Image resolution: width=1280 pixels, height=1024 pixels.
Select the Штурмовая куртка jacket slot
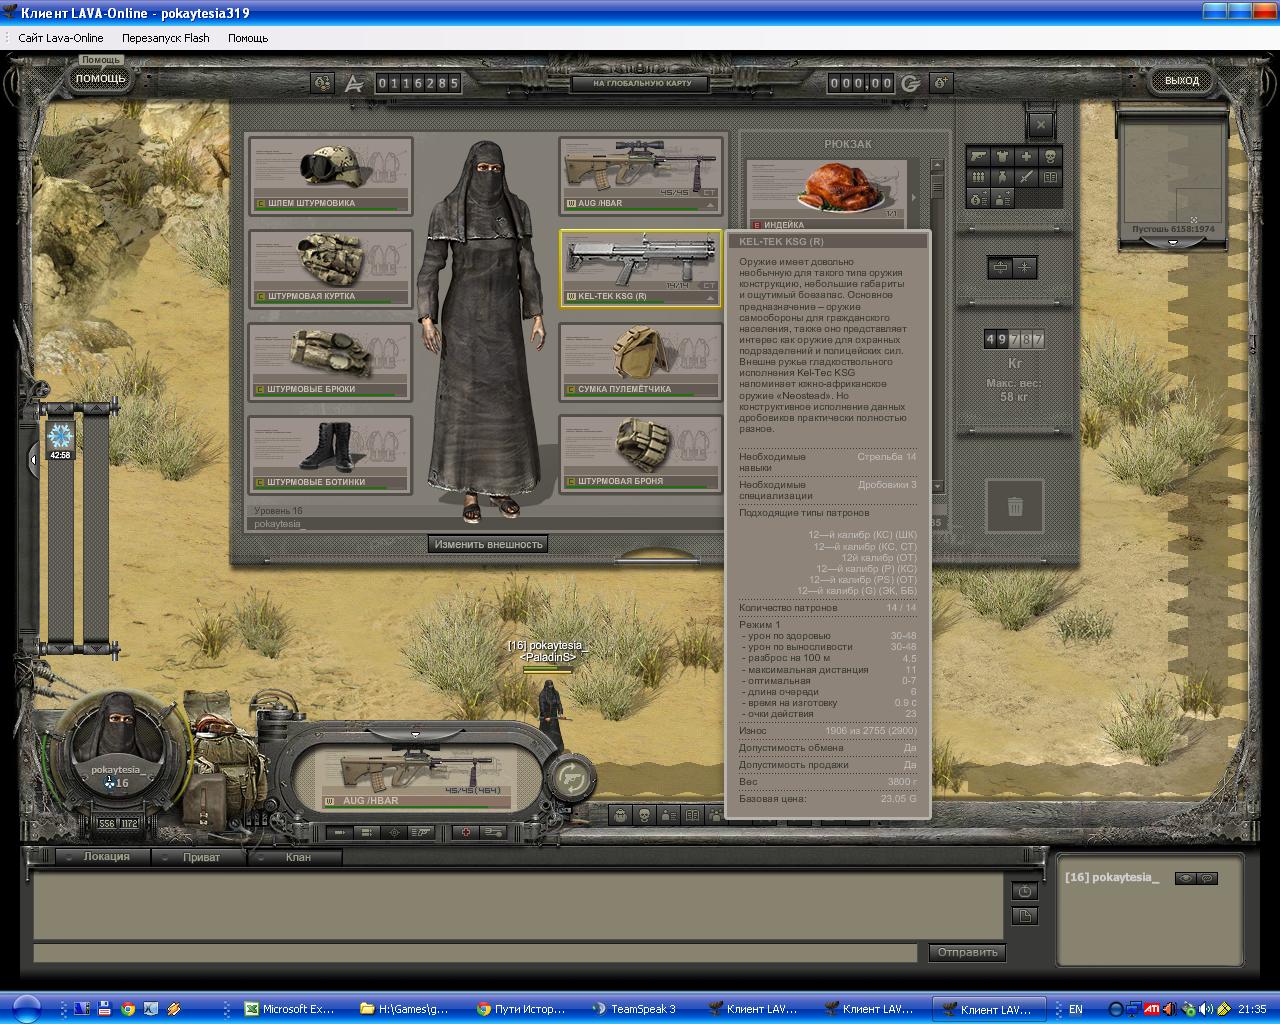pyautogui.click(x=331, y=269)
